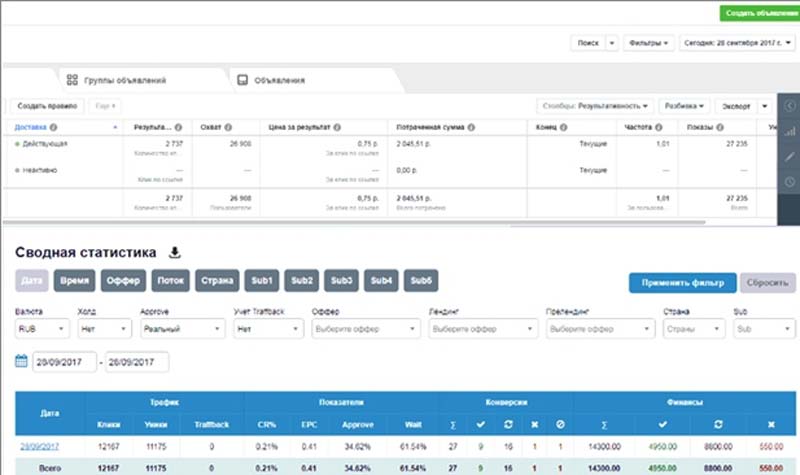This screenshot has width=800, height=475.
Task: Open the Валюта RUB dropdown
Action: 42,329
